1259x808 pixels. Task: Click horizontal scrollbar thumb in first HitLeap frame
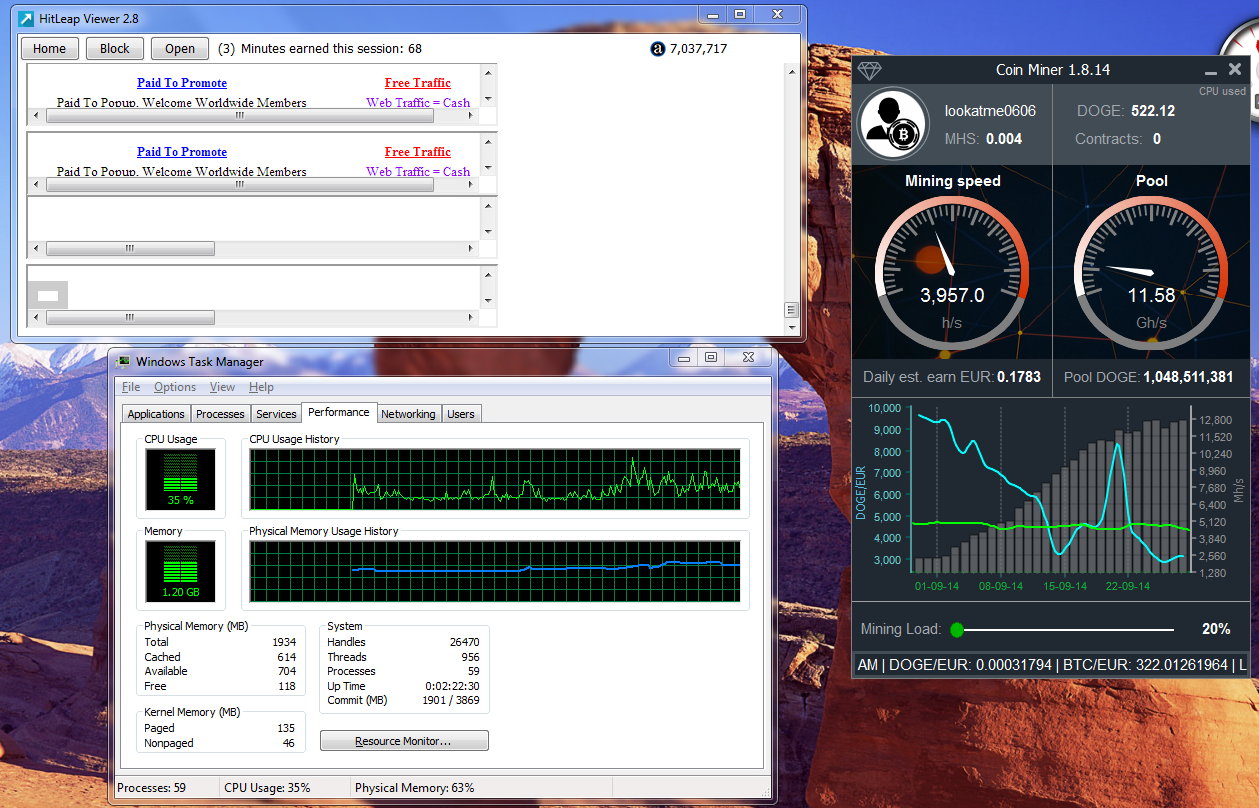pyautogui.click(x=240, y=115)
